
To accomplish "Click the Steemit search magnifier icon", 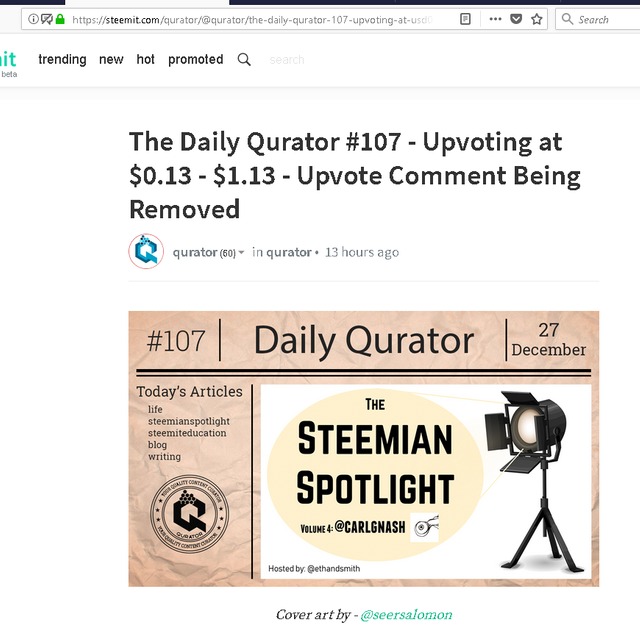I will point(244,60).
